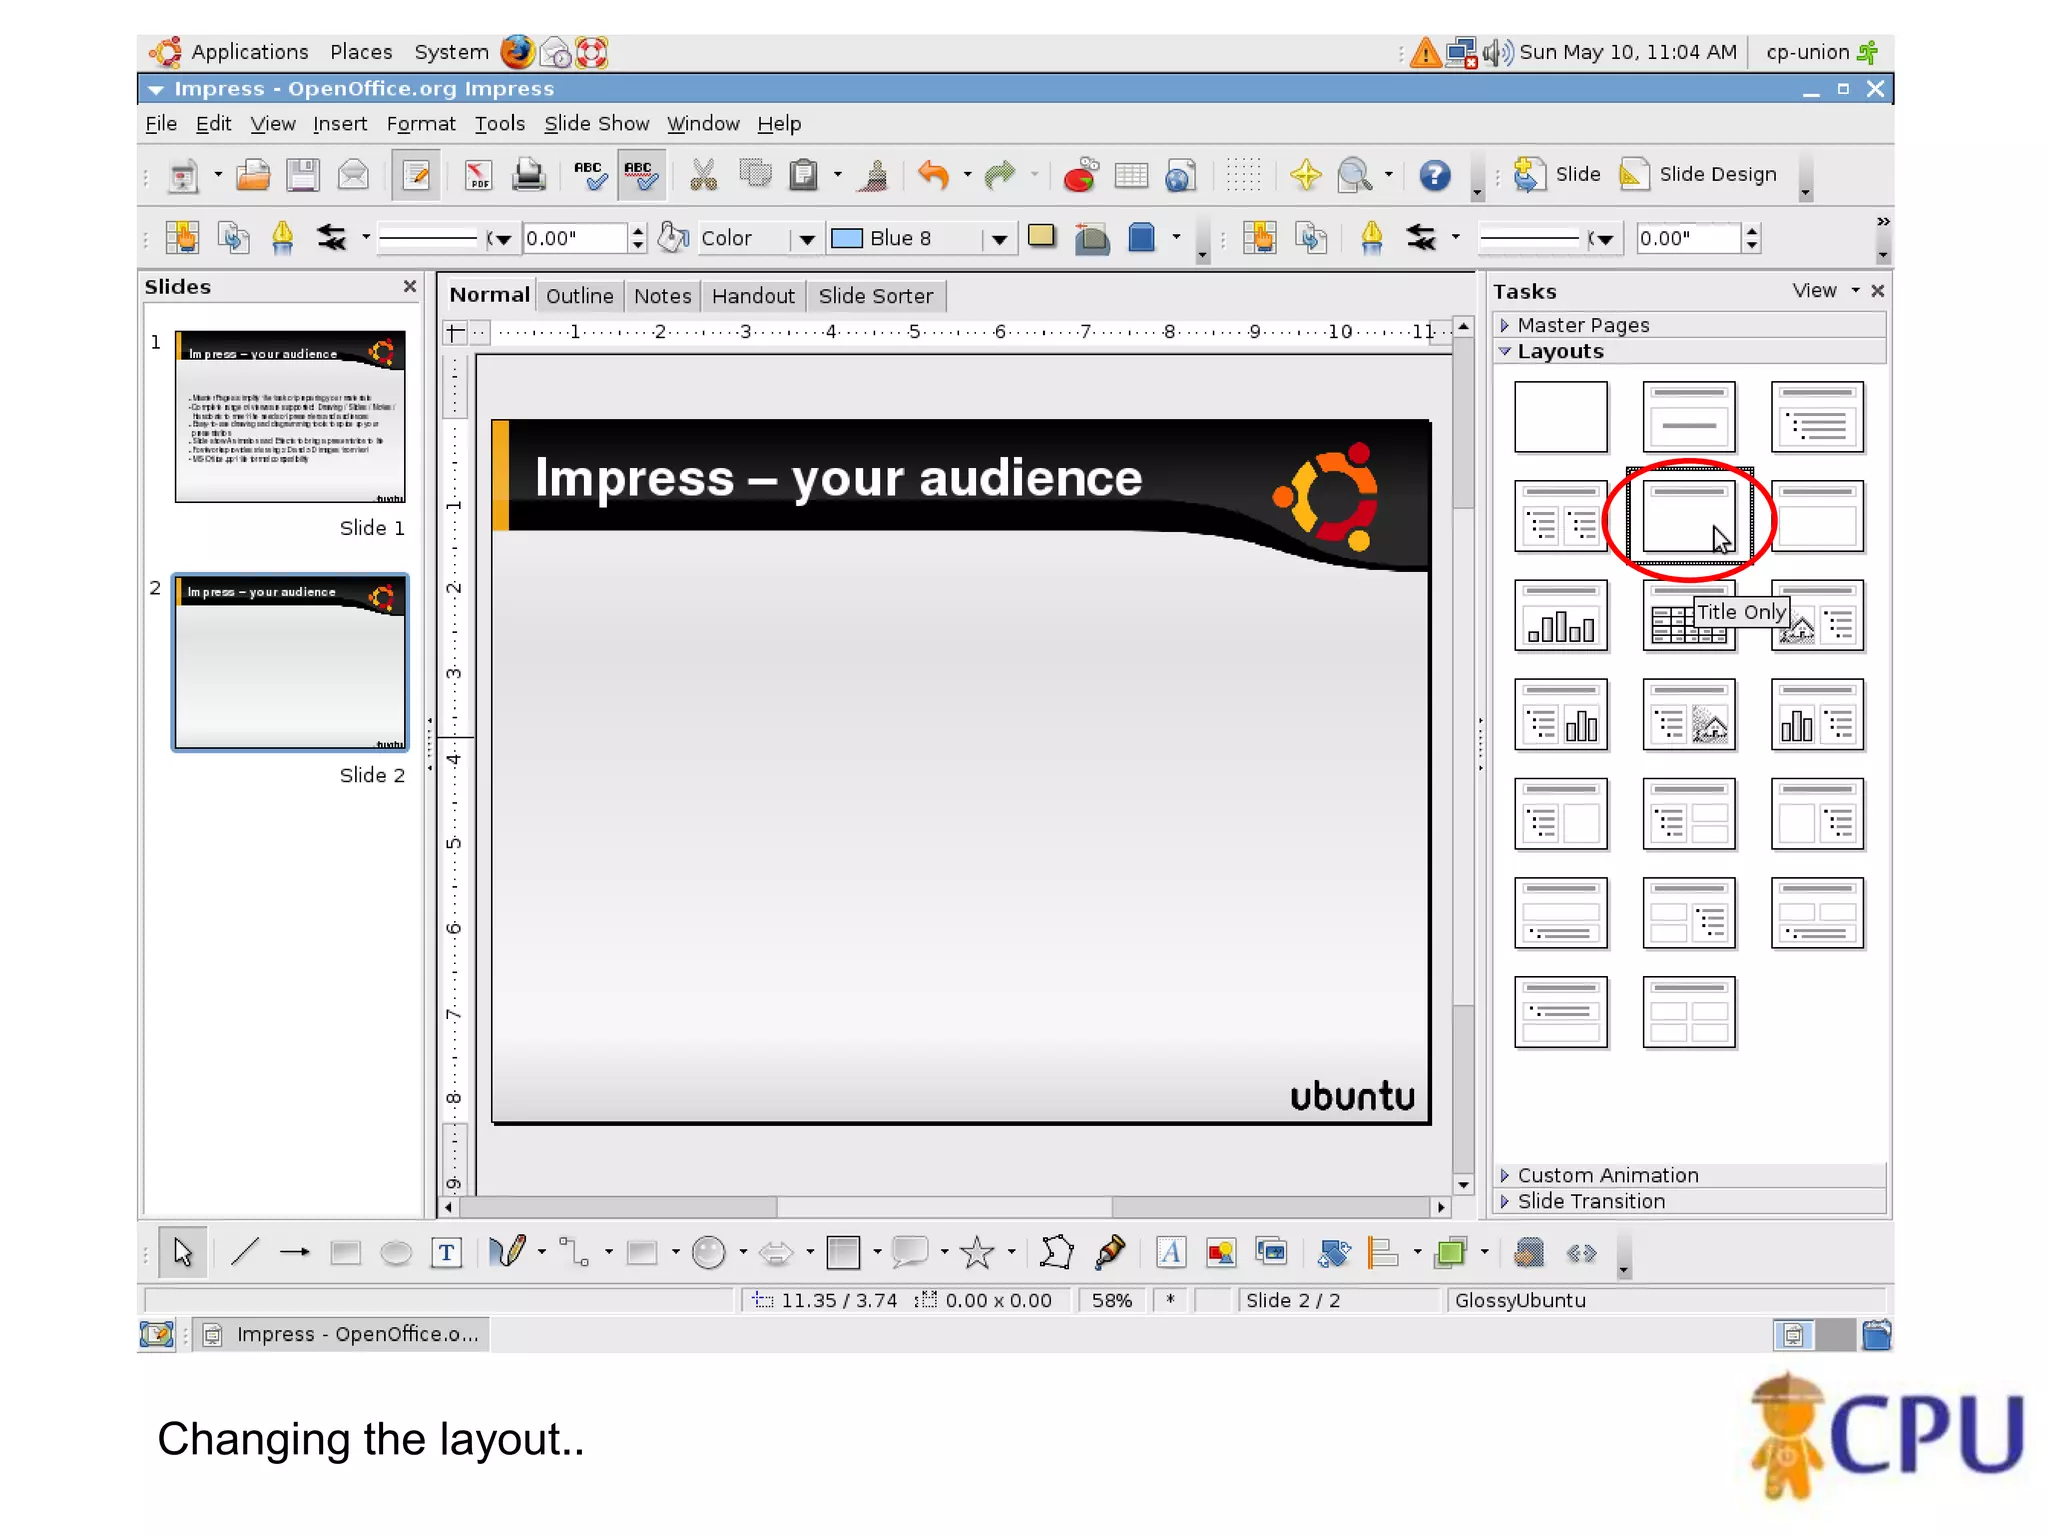Screen dimensions: 2048x1536
Task: Click the Cut scissors icon
Action: [x=704, y=176]
